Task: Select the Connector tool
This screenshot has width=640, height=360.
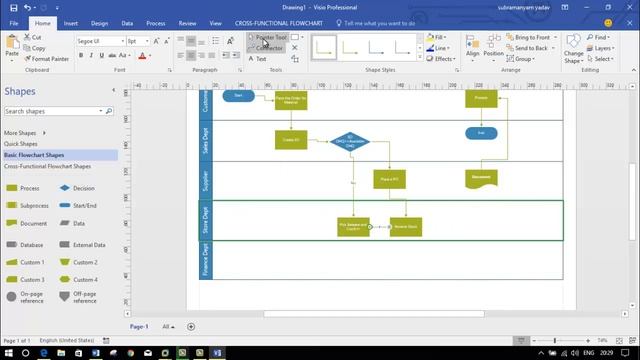Action: pos(266,48)
